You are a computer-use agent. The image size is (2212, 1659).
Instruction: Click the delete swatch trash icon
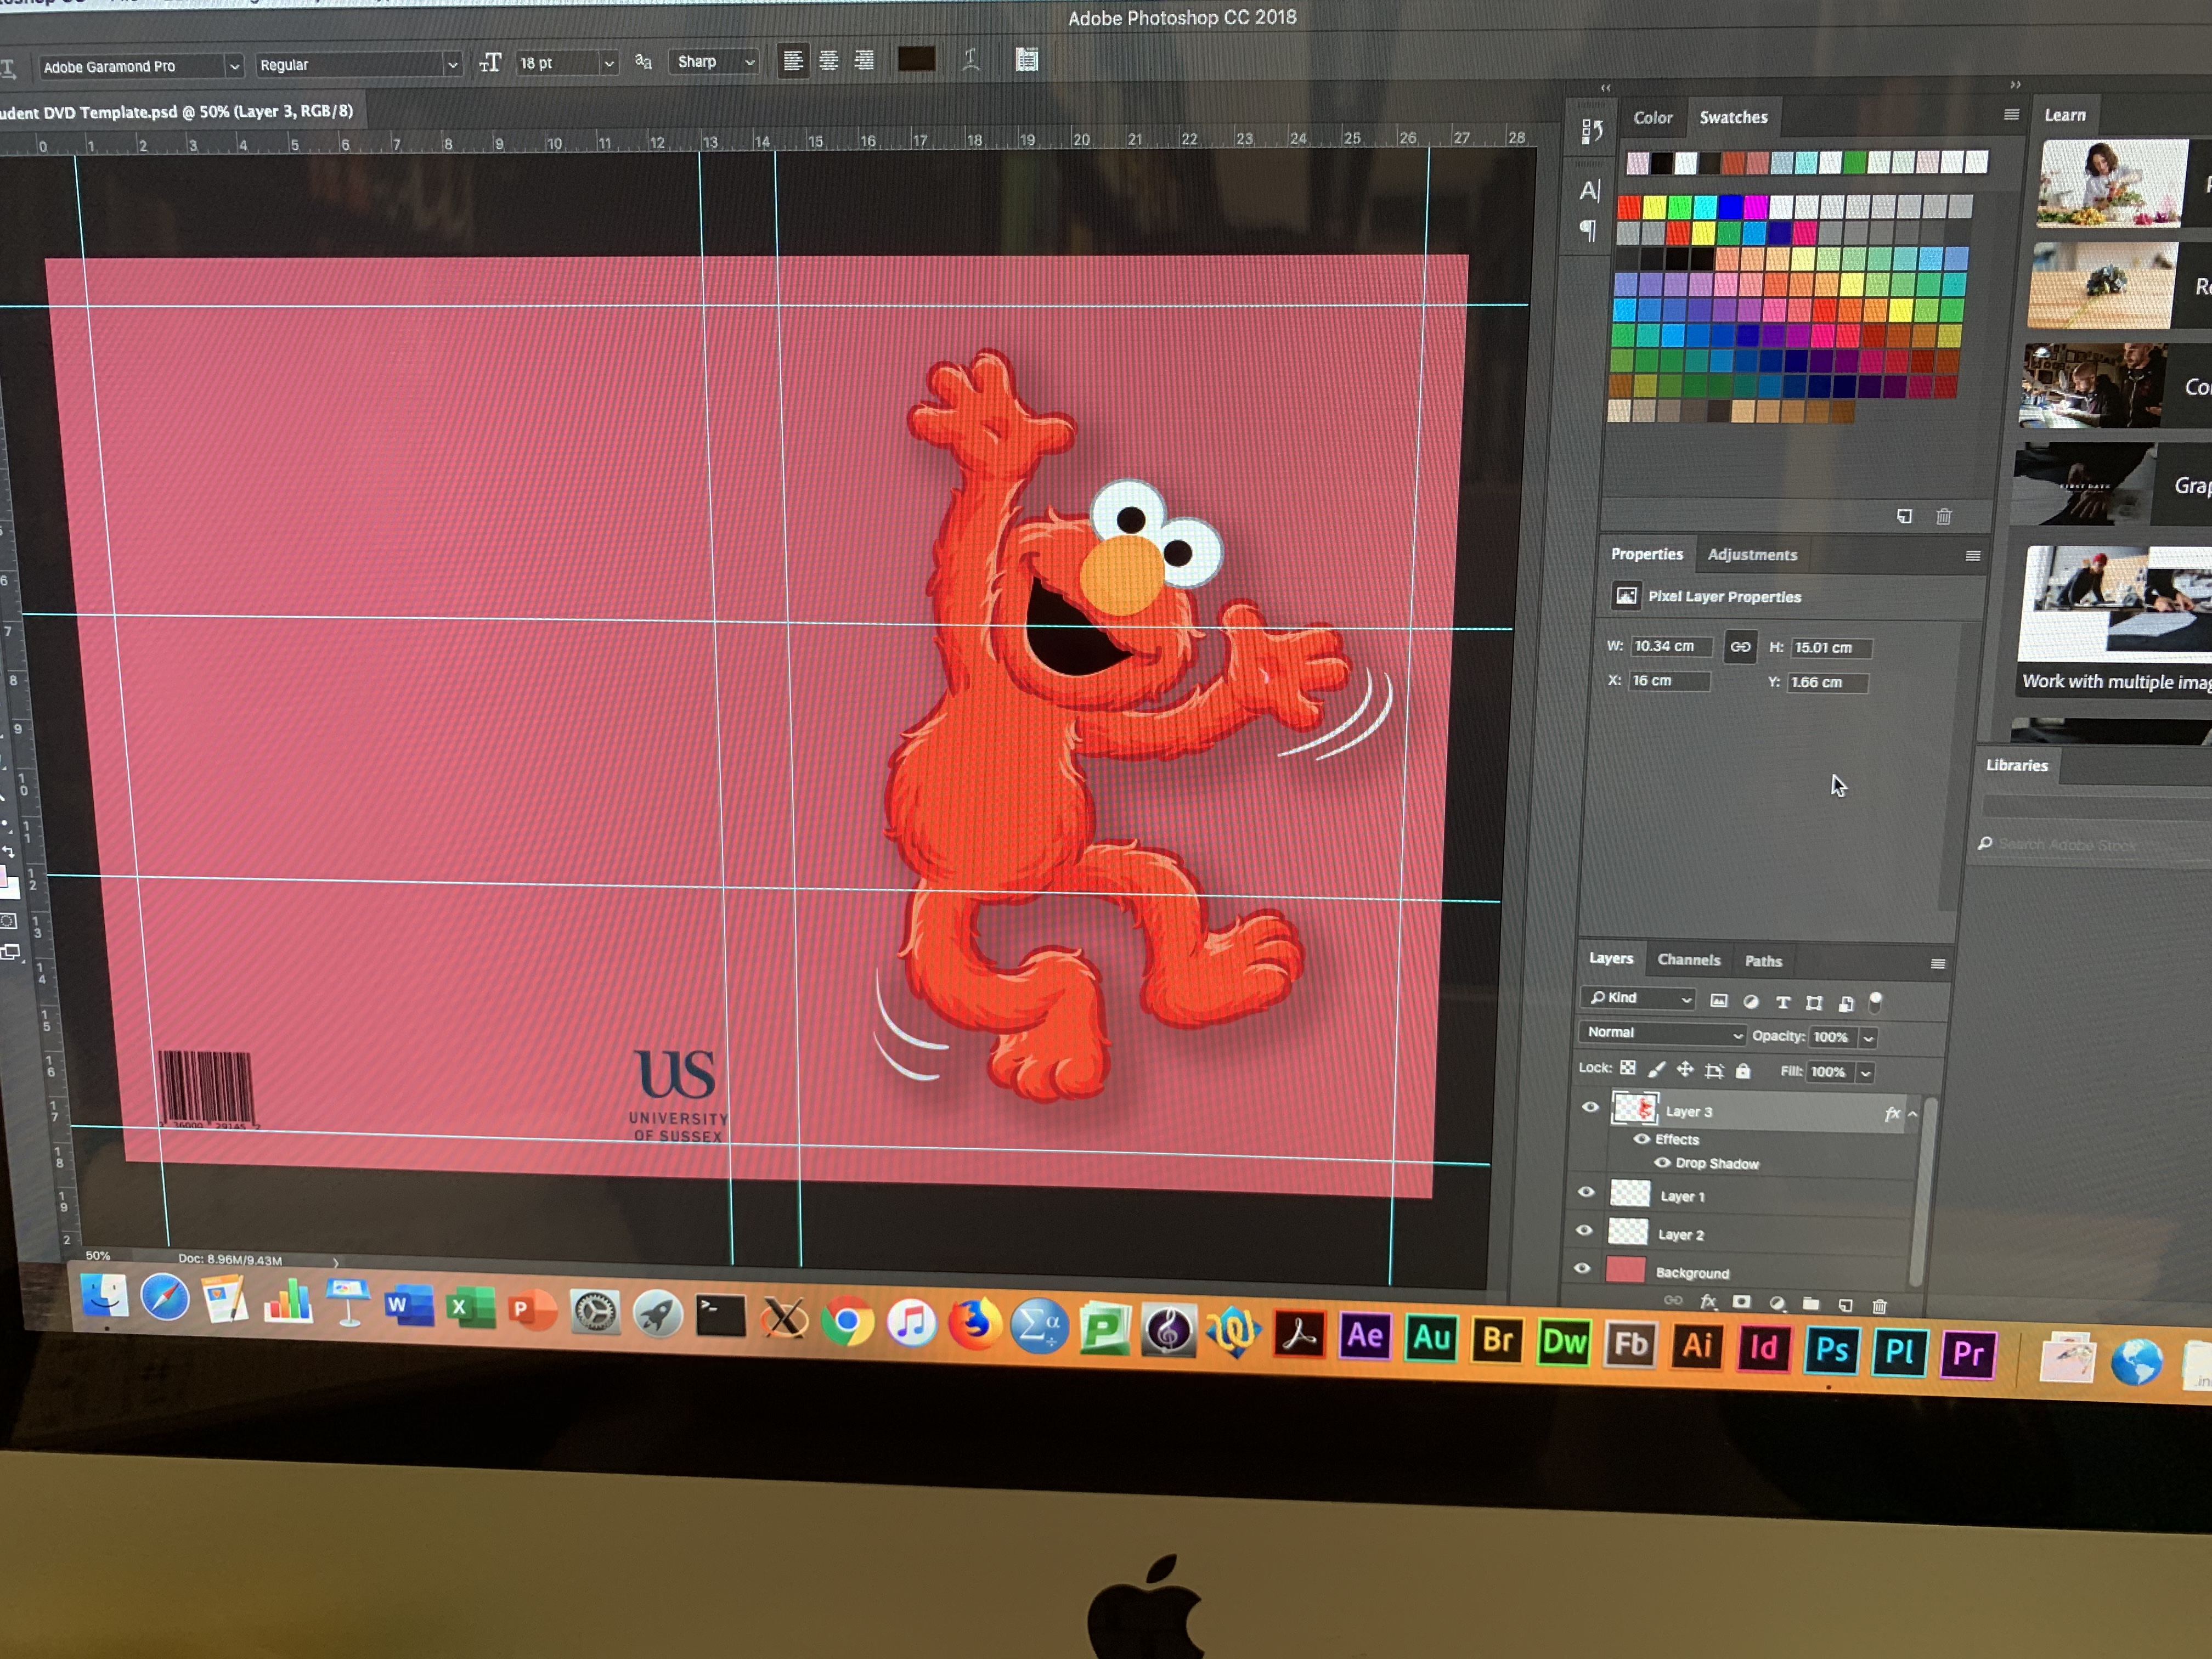tap(1943, 517)
